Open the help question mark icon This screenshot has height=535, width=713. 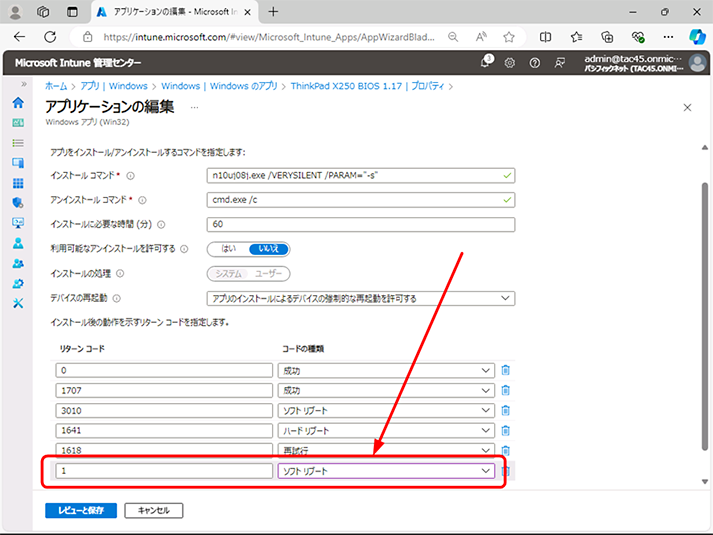(535, 63)
